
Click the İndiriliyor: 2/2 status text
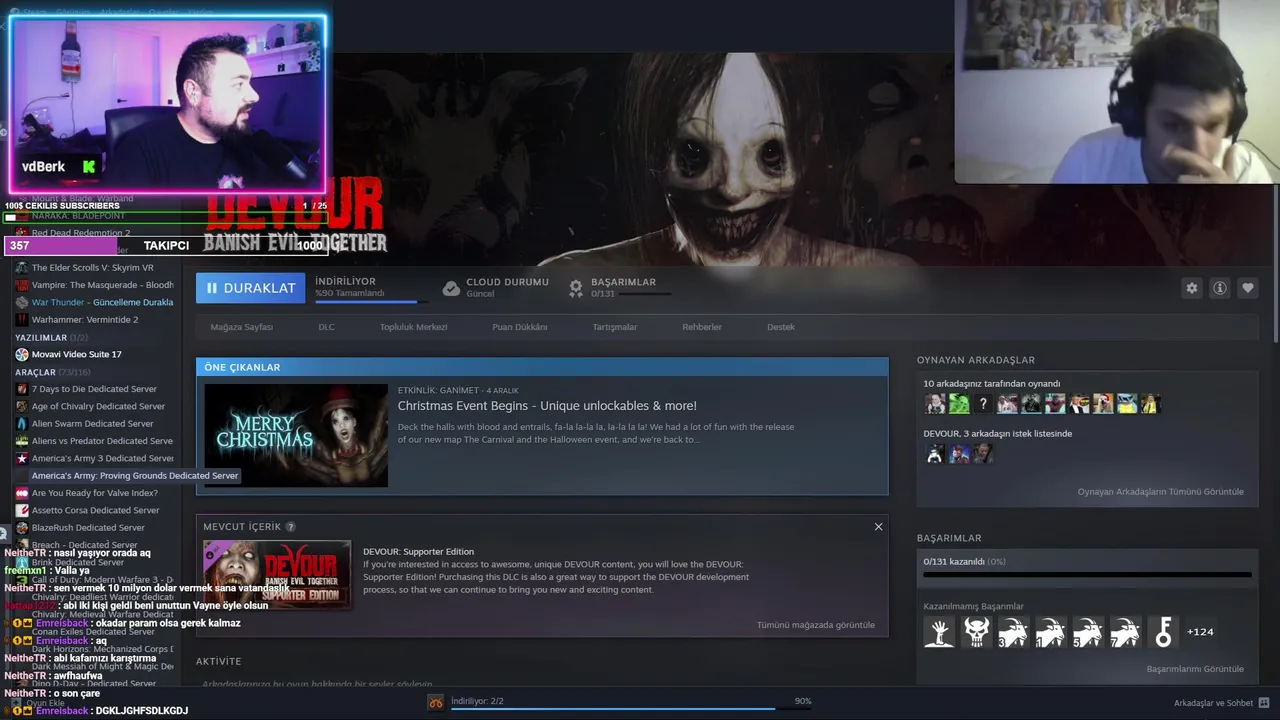(x=477, y=701)
